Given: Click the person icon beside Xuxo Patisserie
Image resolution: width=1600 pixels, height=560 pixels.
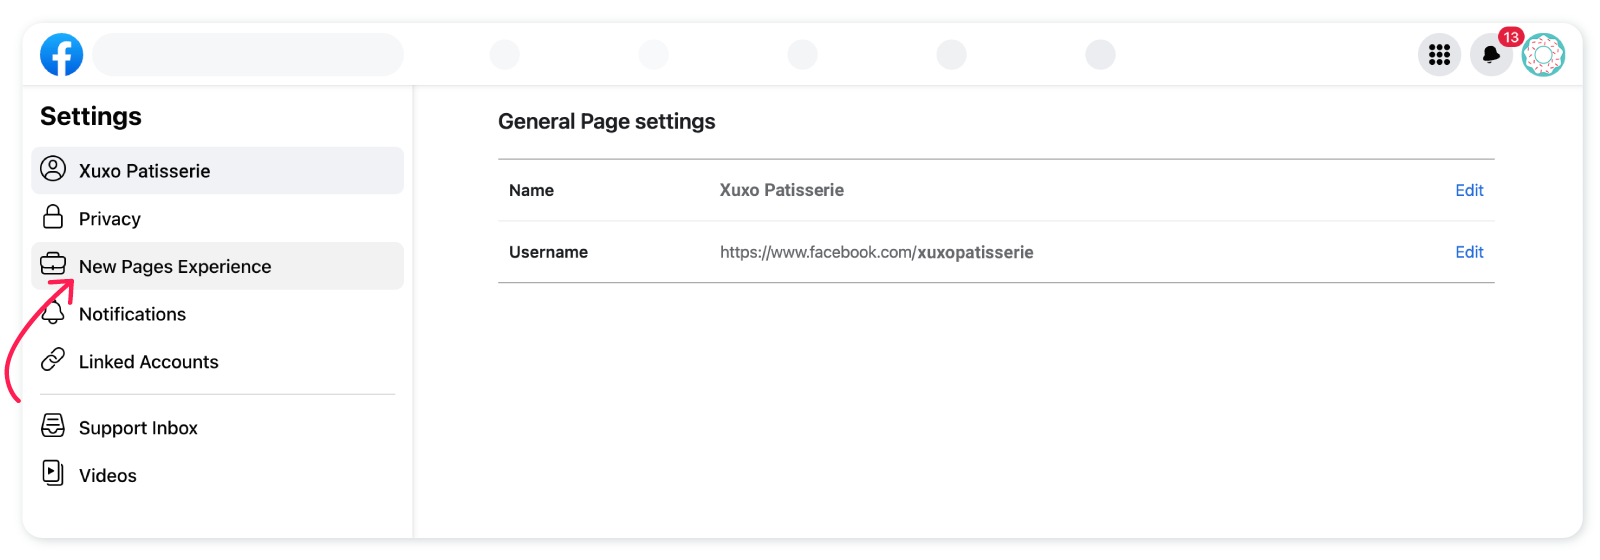Looking at the screenshot, I should point(53,169).
